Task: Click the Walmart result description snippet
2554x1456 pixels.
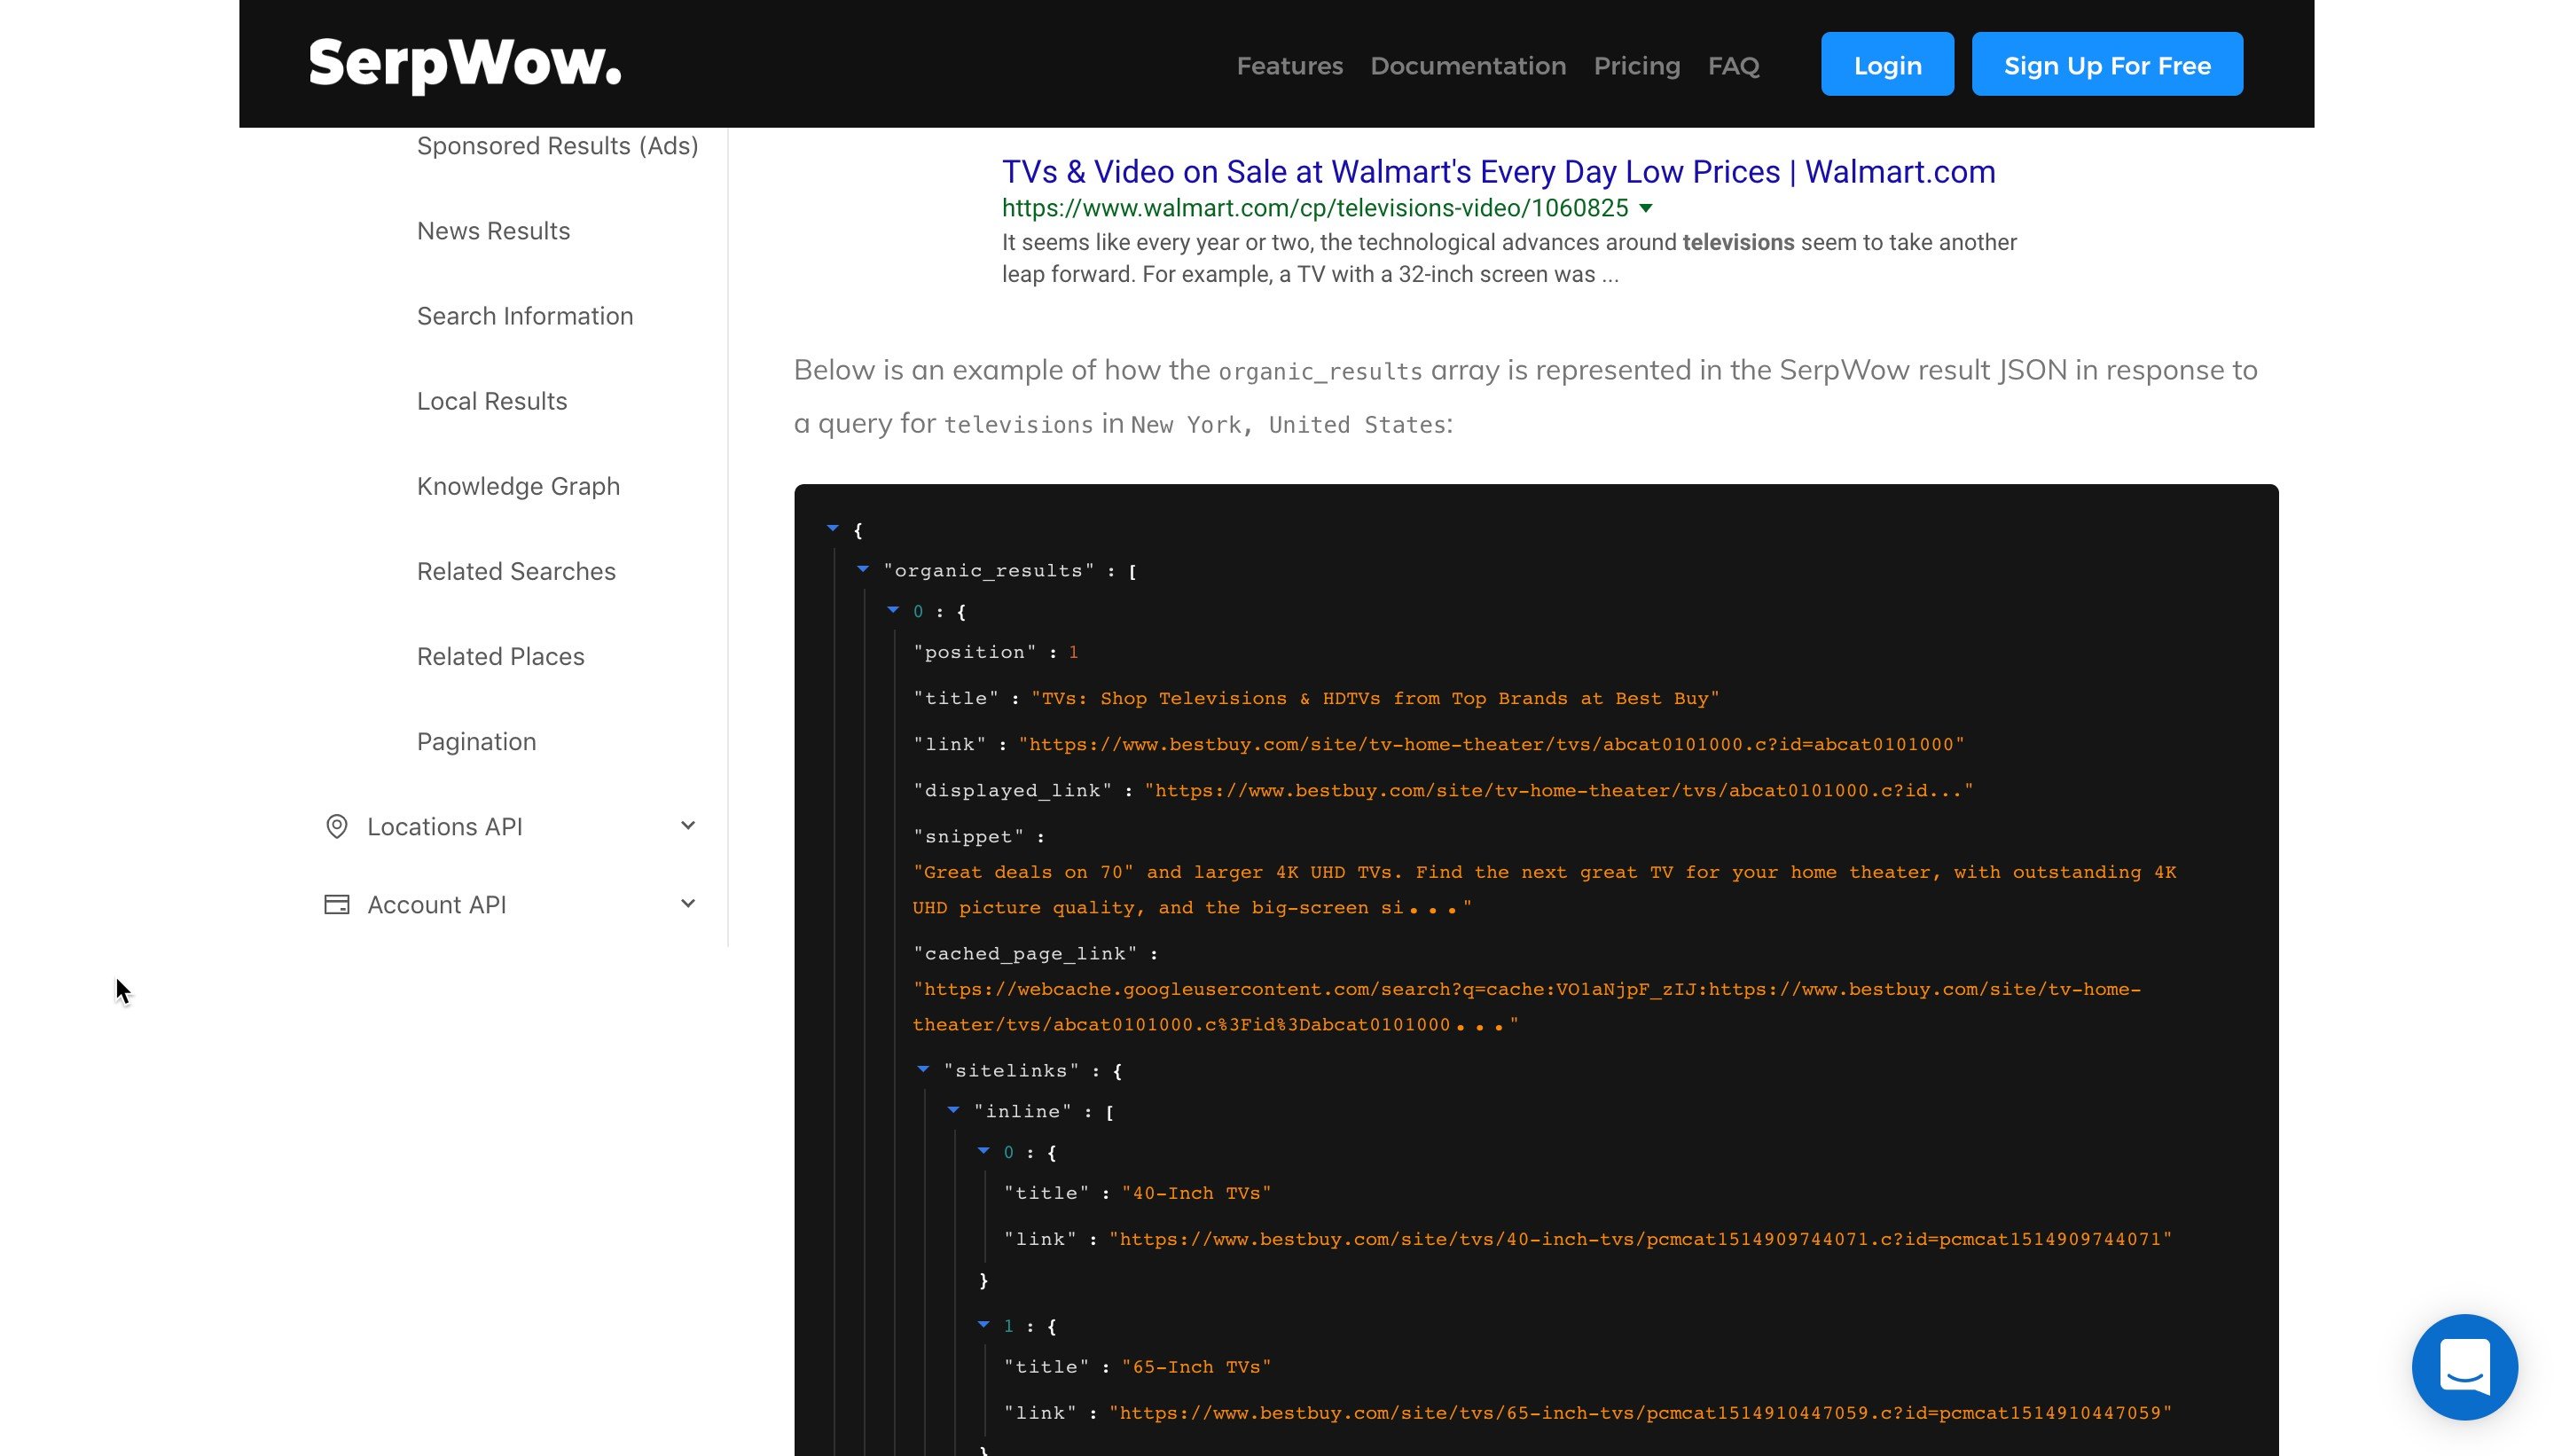Action: 1509,258
